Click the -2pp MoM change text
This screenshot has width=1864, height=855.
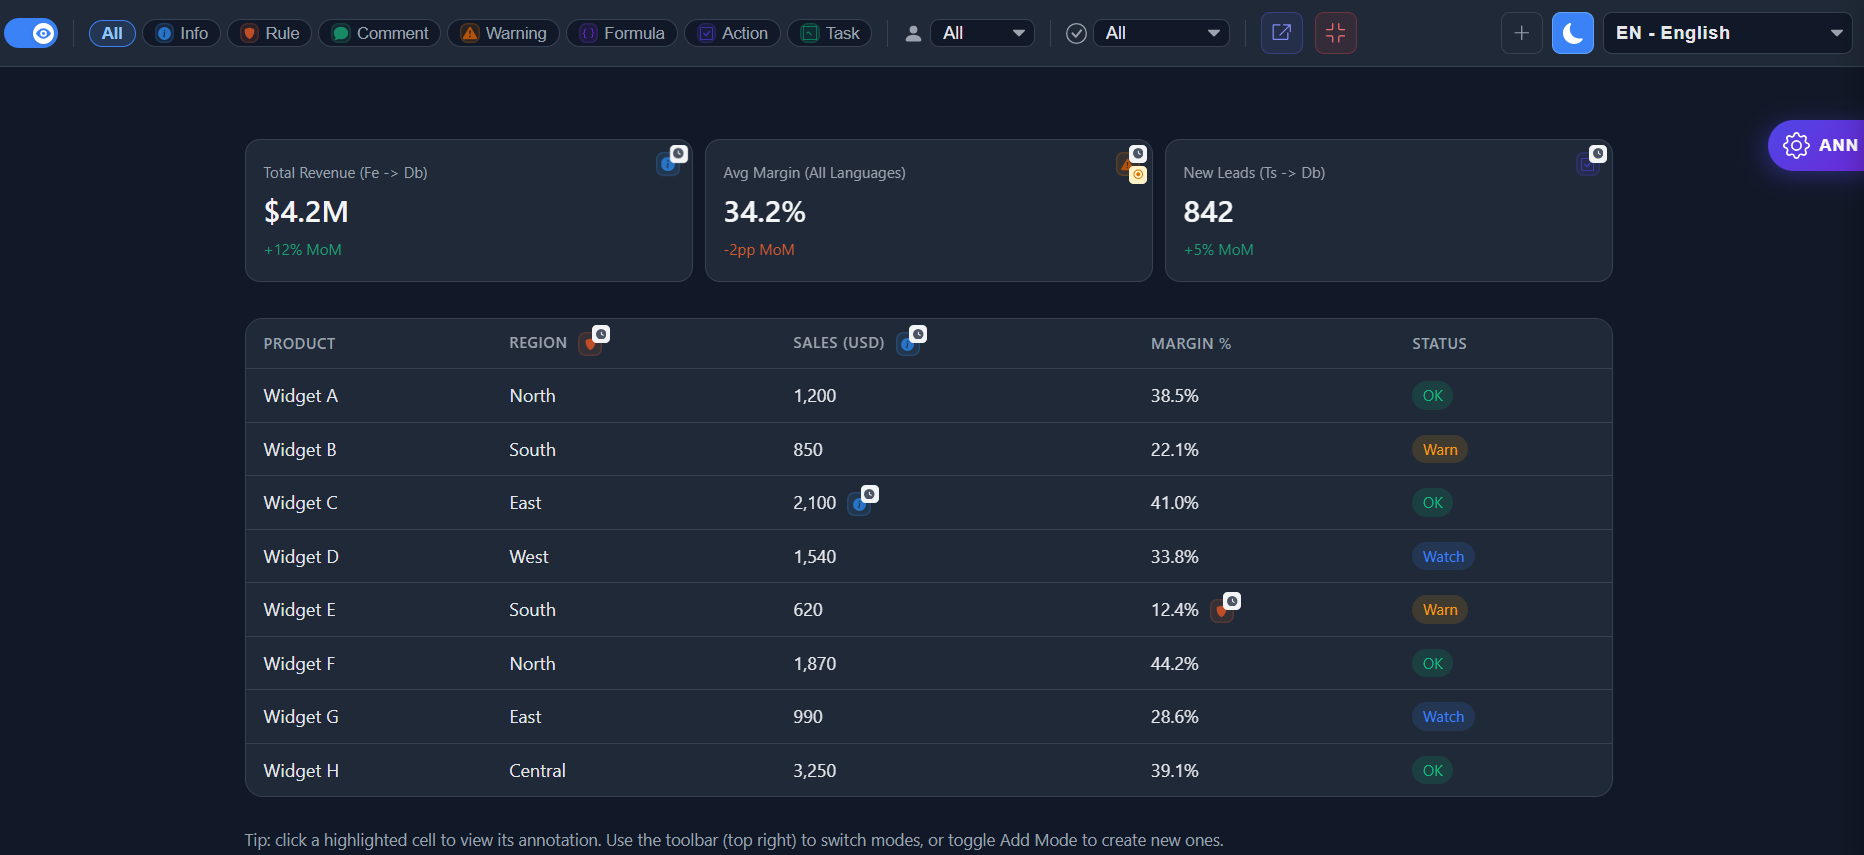coord(759,250)
